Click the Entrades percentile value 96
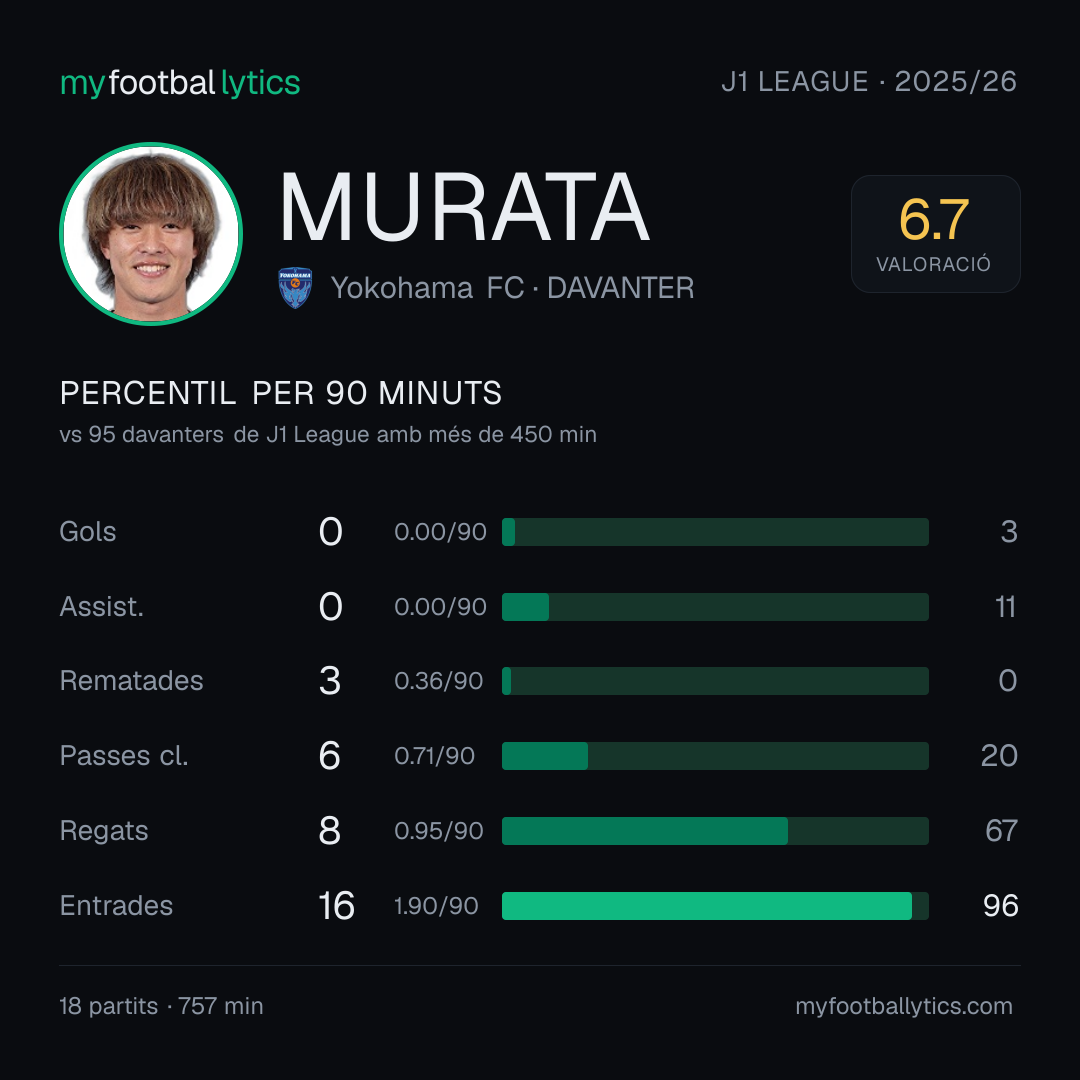Viewport: 1080px width, 1080px height. coord(1001,906)
